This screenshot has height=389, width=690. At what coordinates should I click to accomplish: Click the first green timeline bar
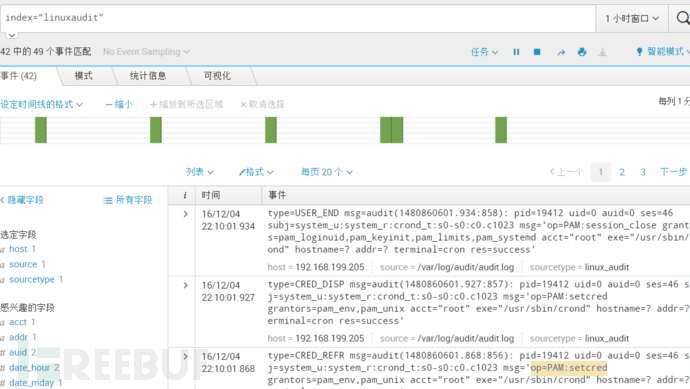(x=41, y=130)
